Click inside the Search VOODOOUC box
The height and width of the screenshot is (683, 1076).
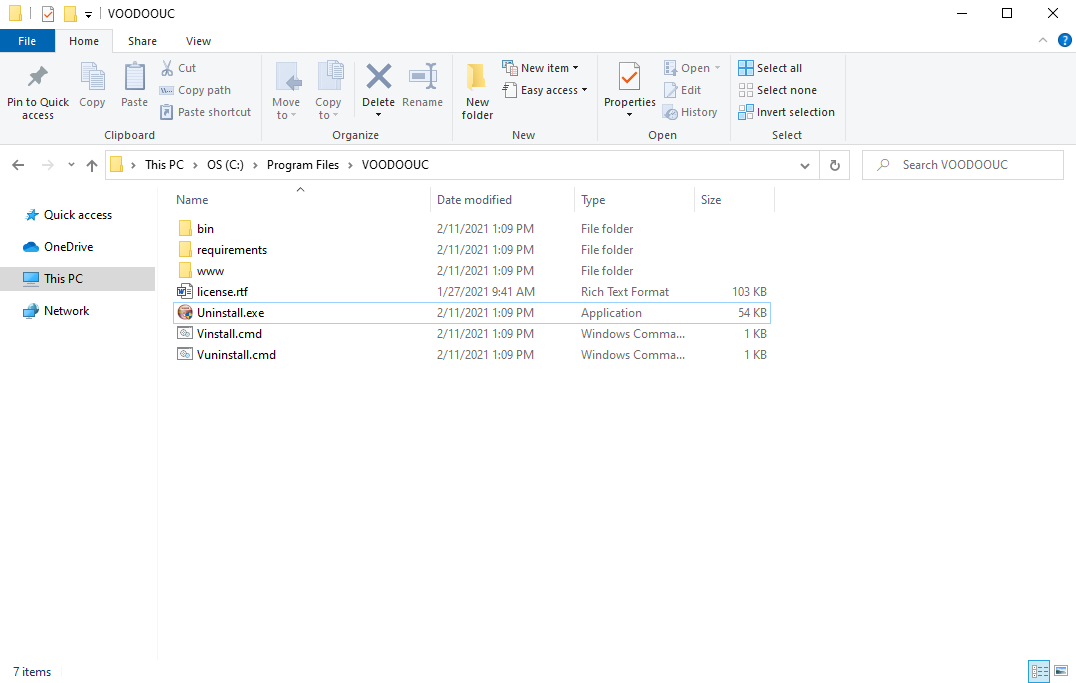coord(962,164)
